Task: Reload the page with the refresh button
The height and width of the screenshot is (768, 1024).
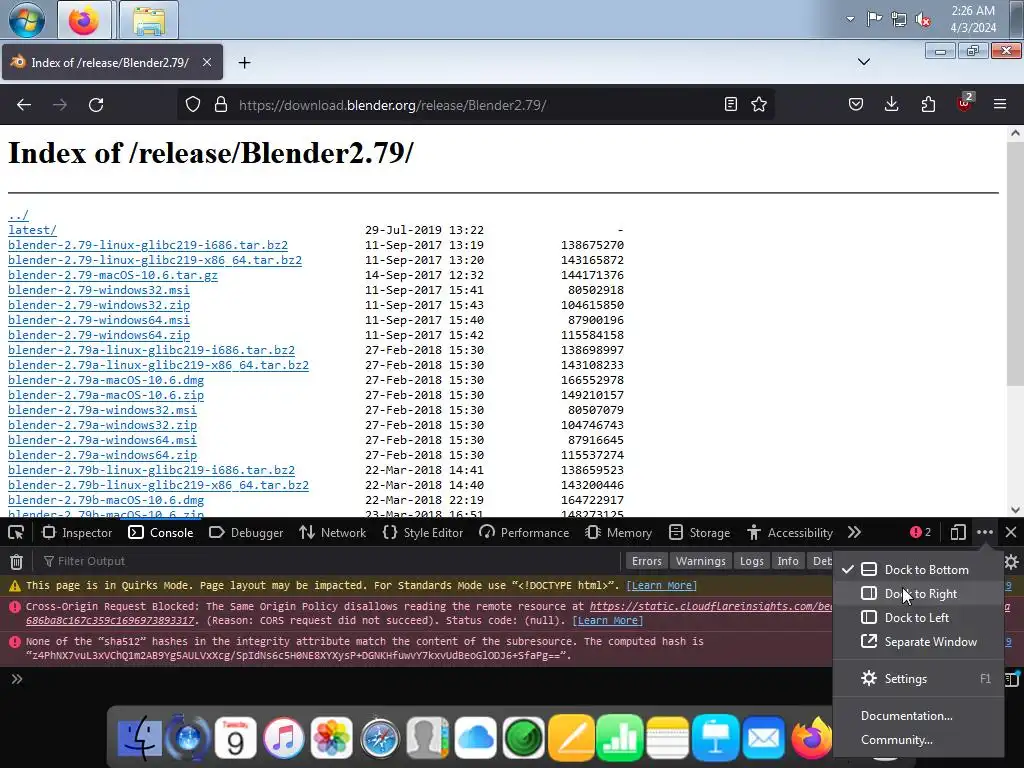Action: [96, 104]
